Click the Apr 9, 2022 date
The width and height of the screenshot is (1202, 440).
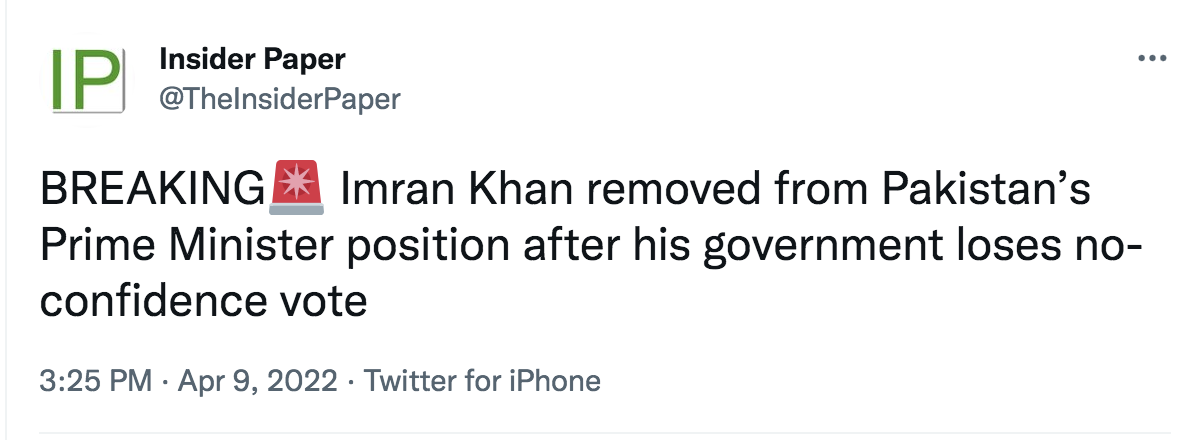(x=255, y=381)
